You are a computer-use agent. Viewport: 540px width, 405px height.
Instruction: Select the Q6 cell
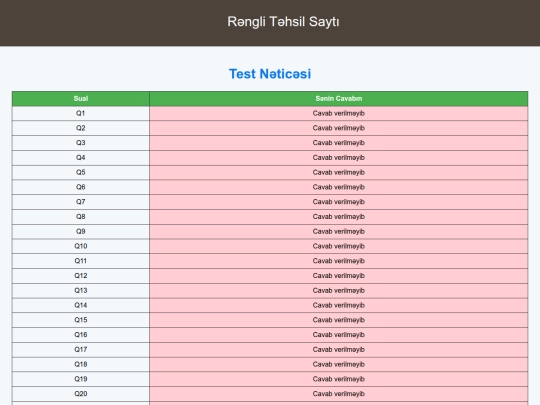81,187
